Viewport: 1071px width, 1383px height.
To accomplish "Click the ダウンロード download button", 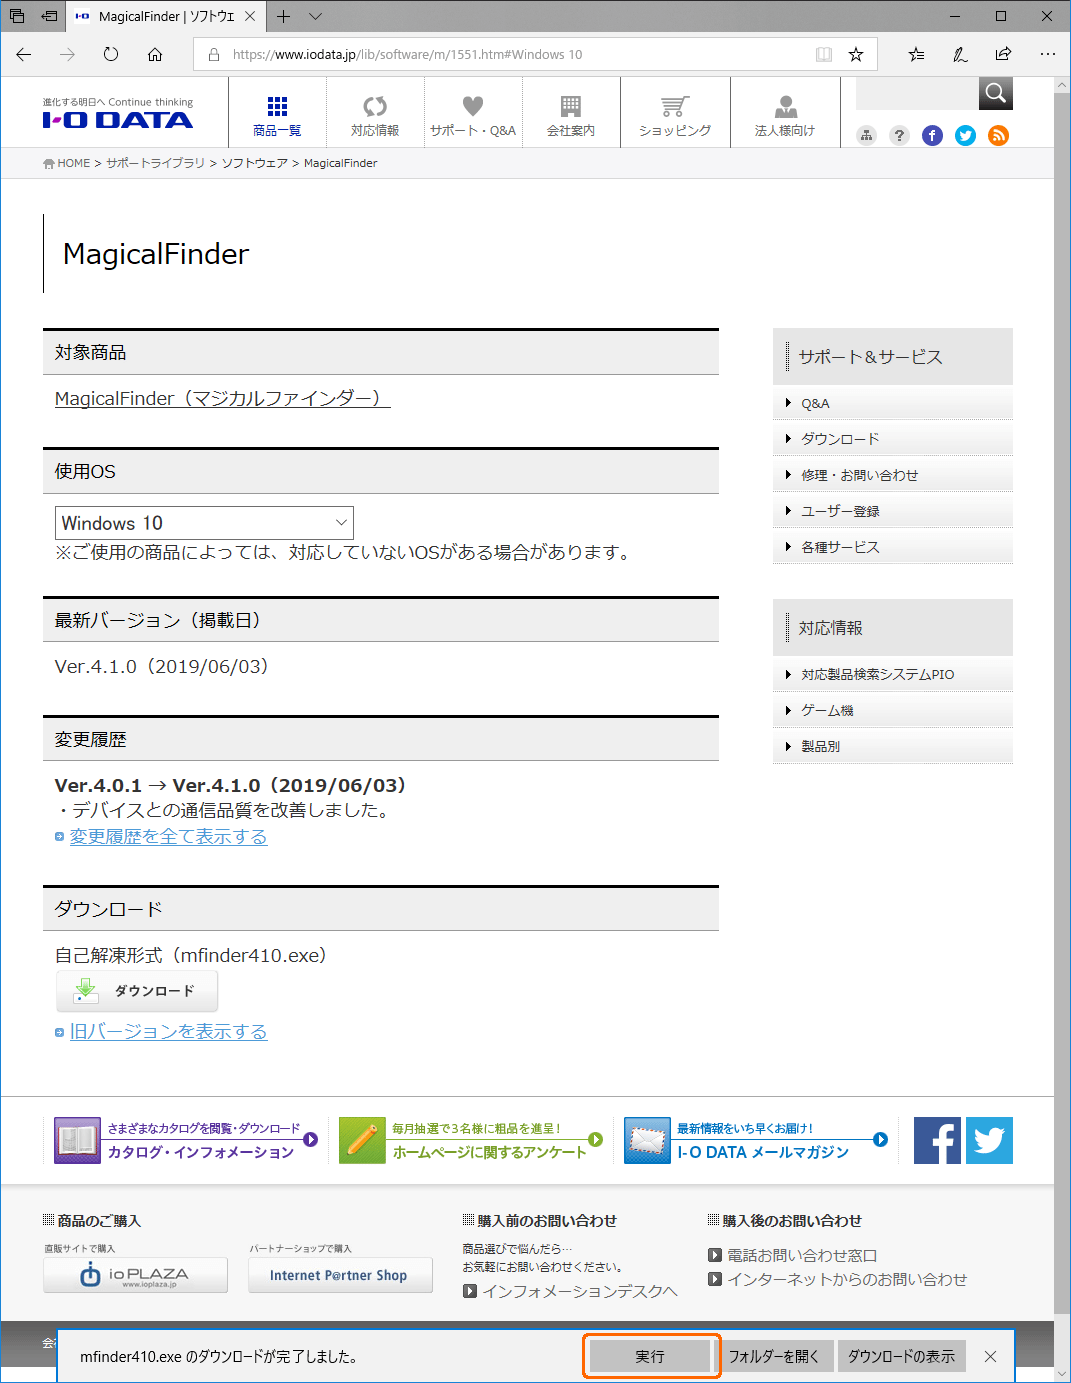I will (x=137, y=991).
